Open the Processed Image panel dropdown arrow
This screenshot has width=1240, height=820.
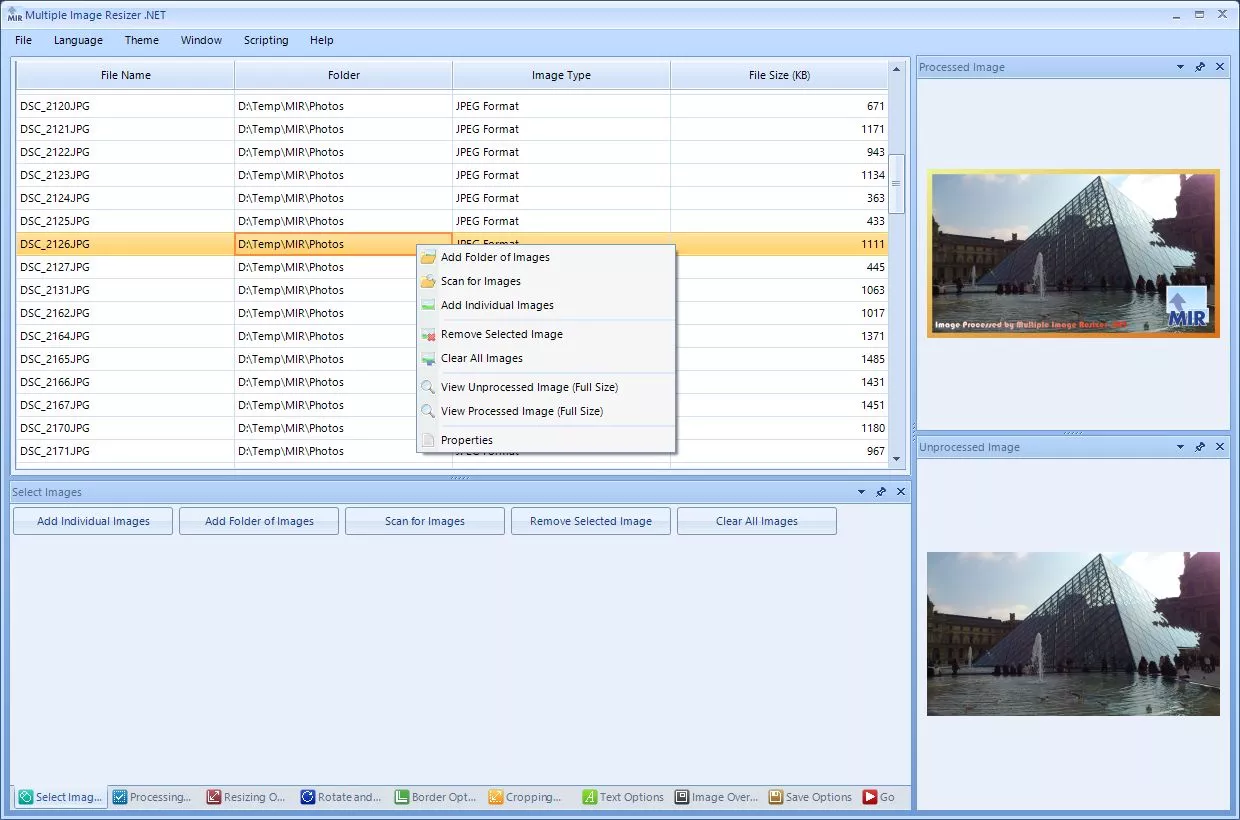tap(1182, 67)
